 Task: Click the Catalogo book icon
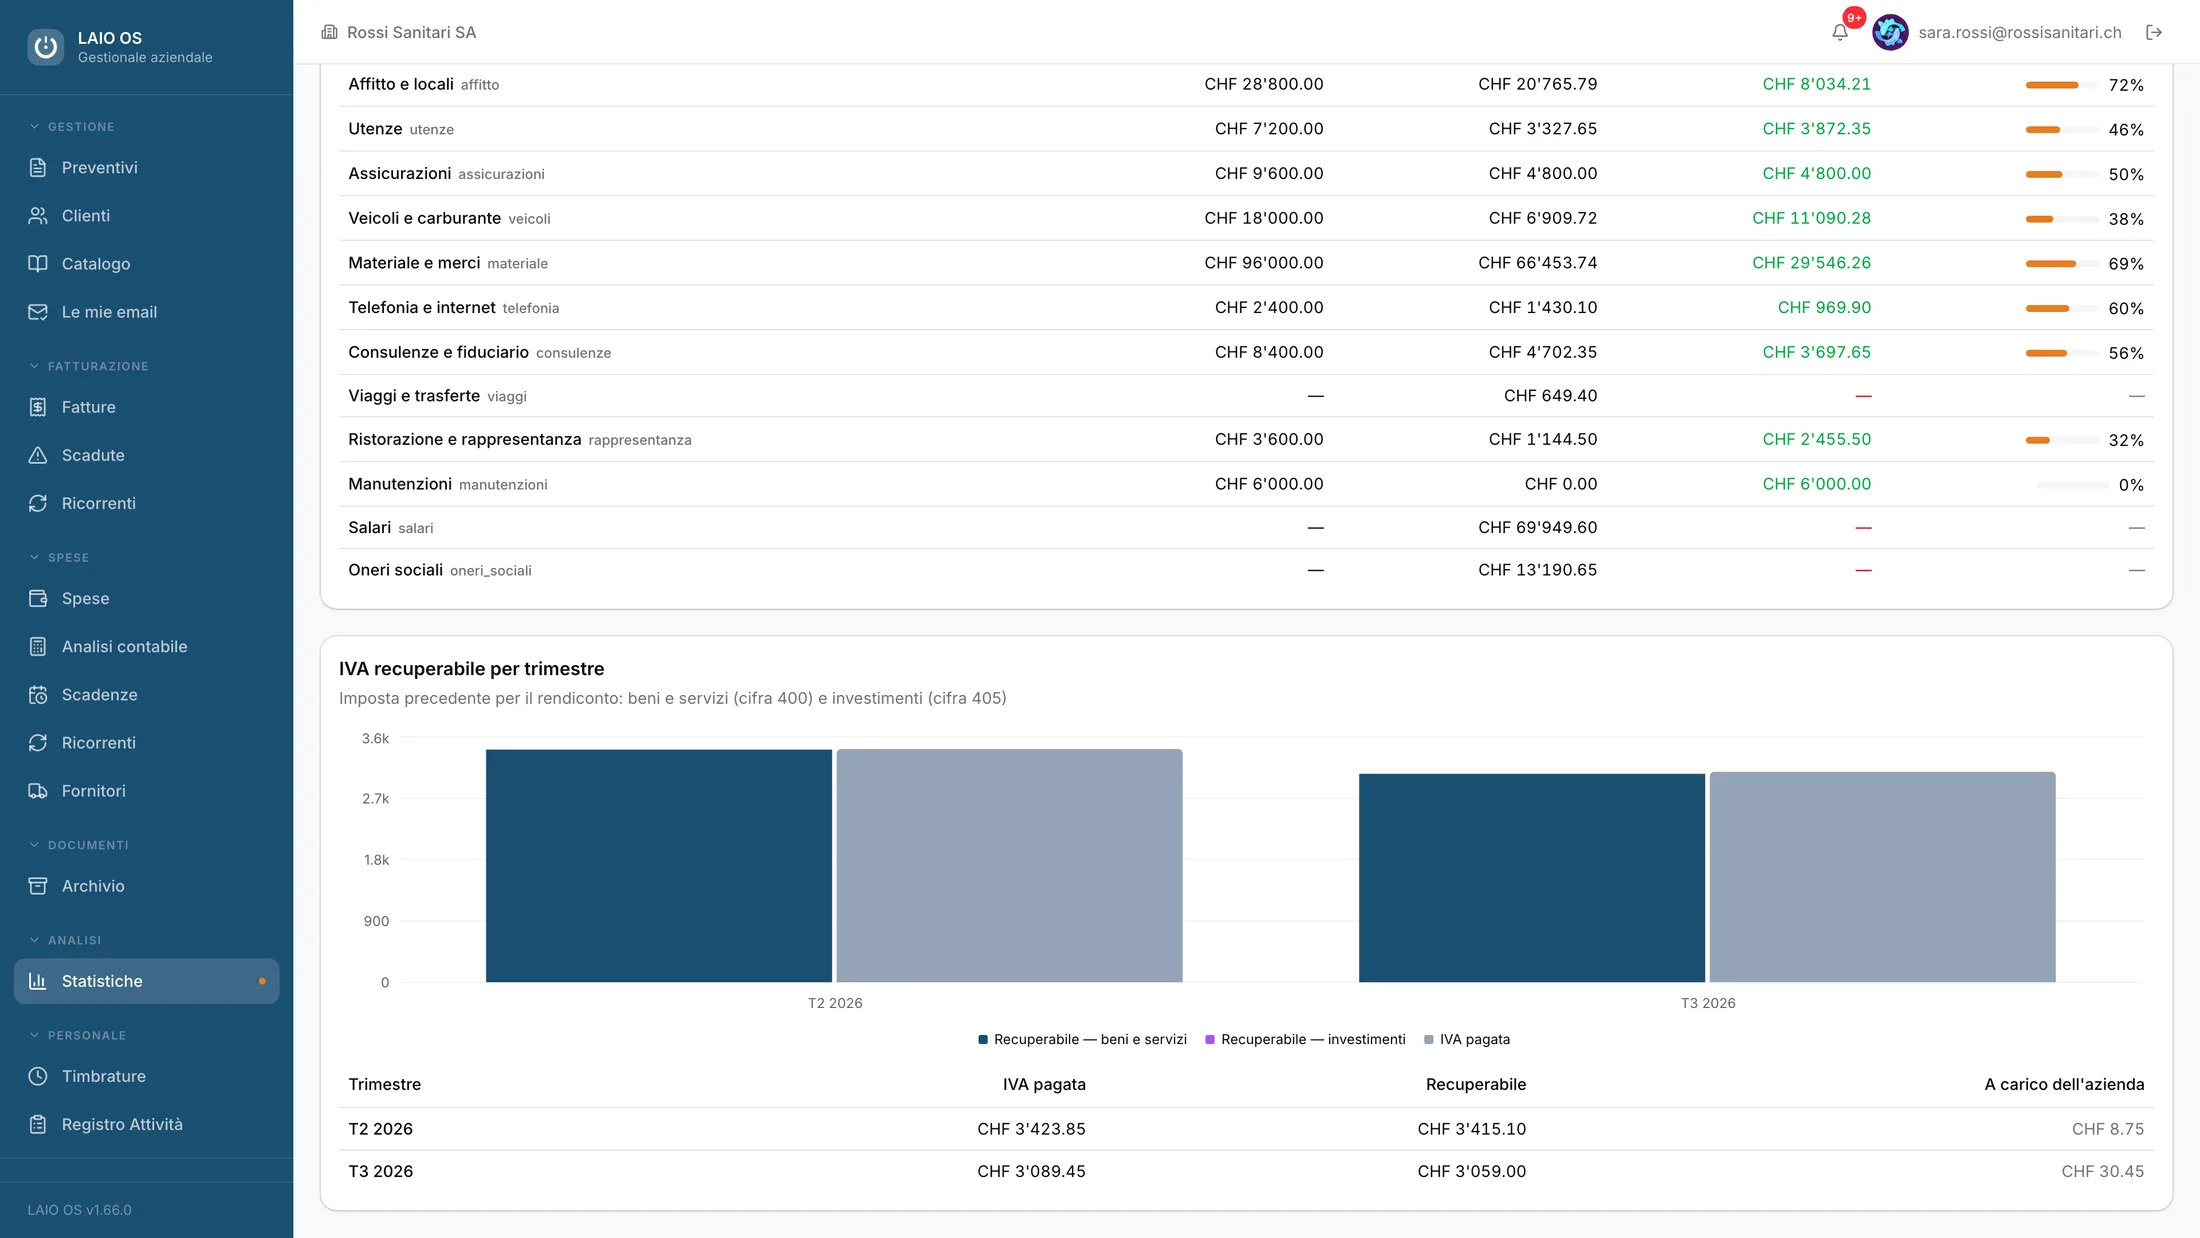(x=38, y=263)
